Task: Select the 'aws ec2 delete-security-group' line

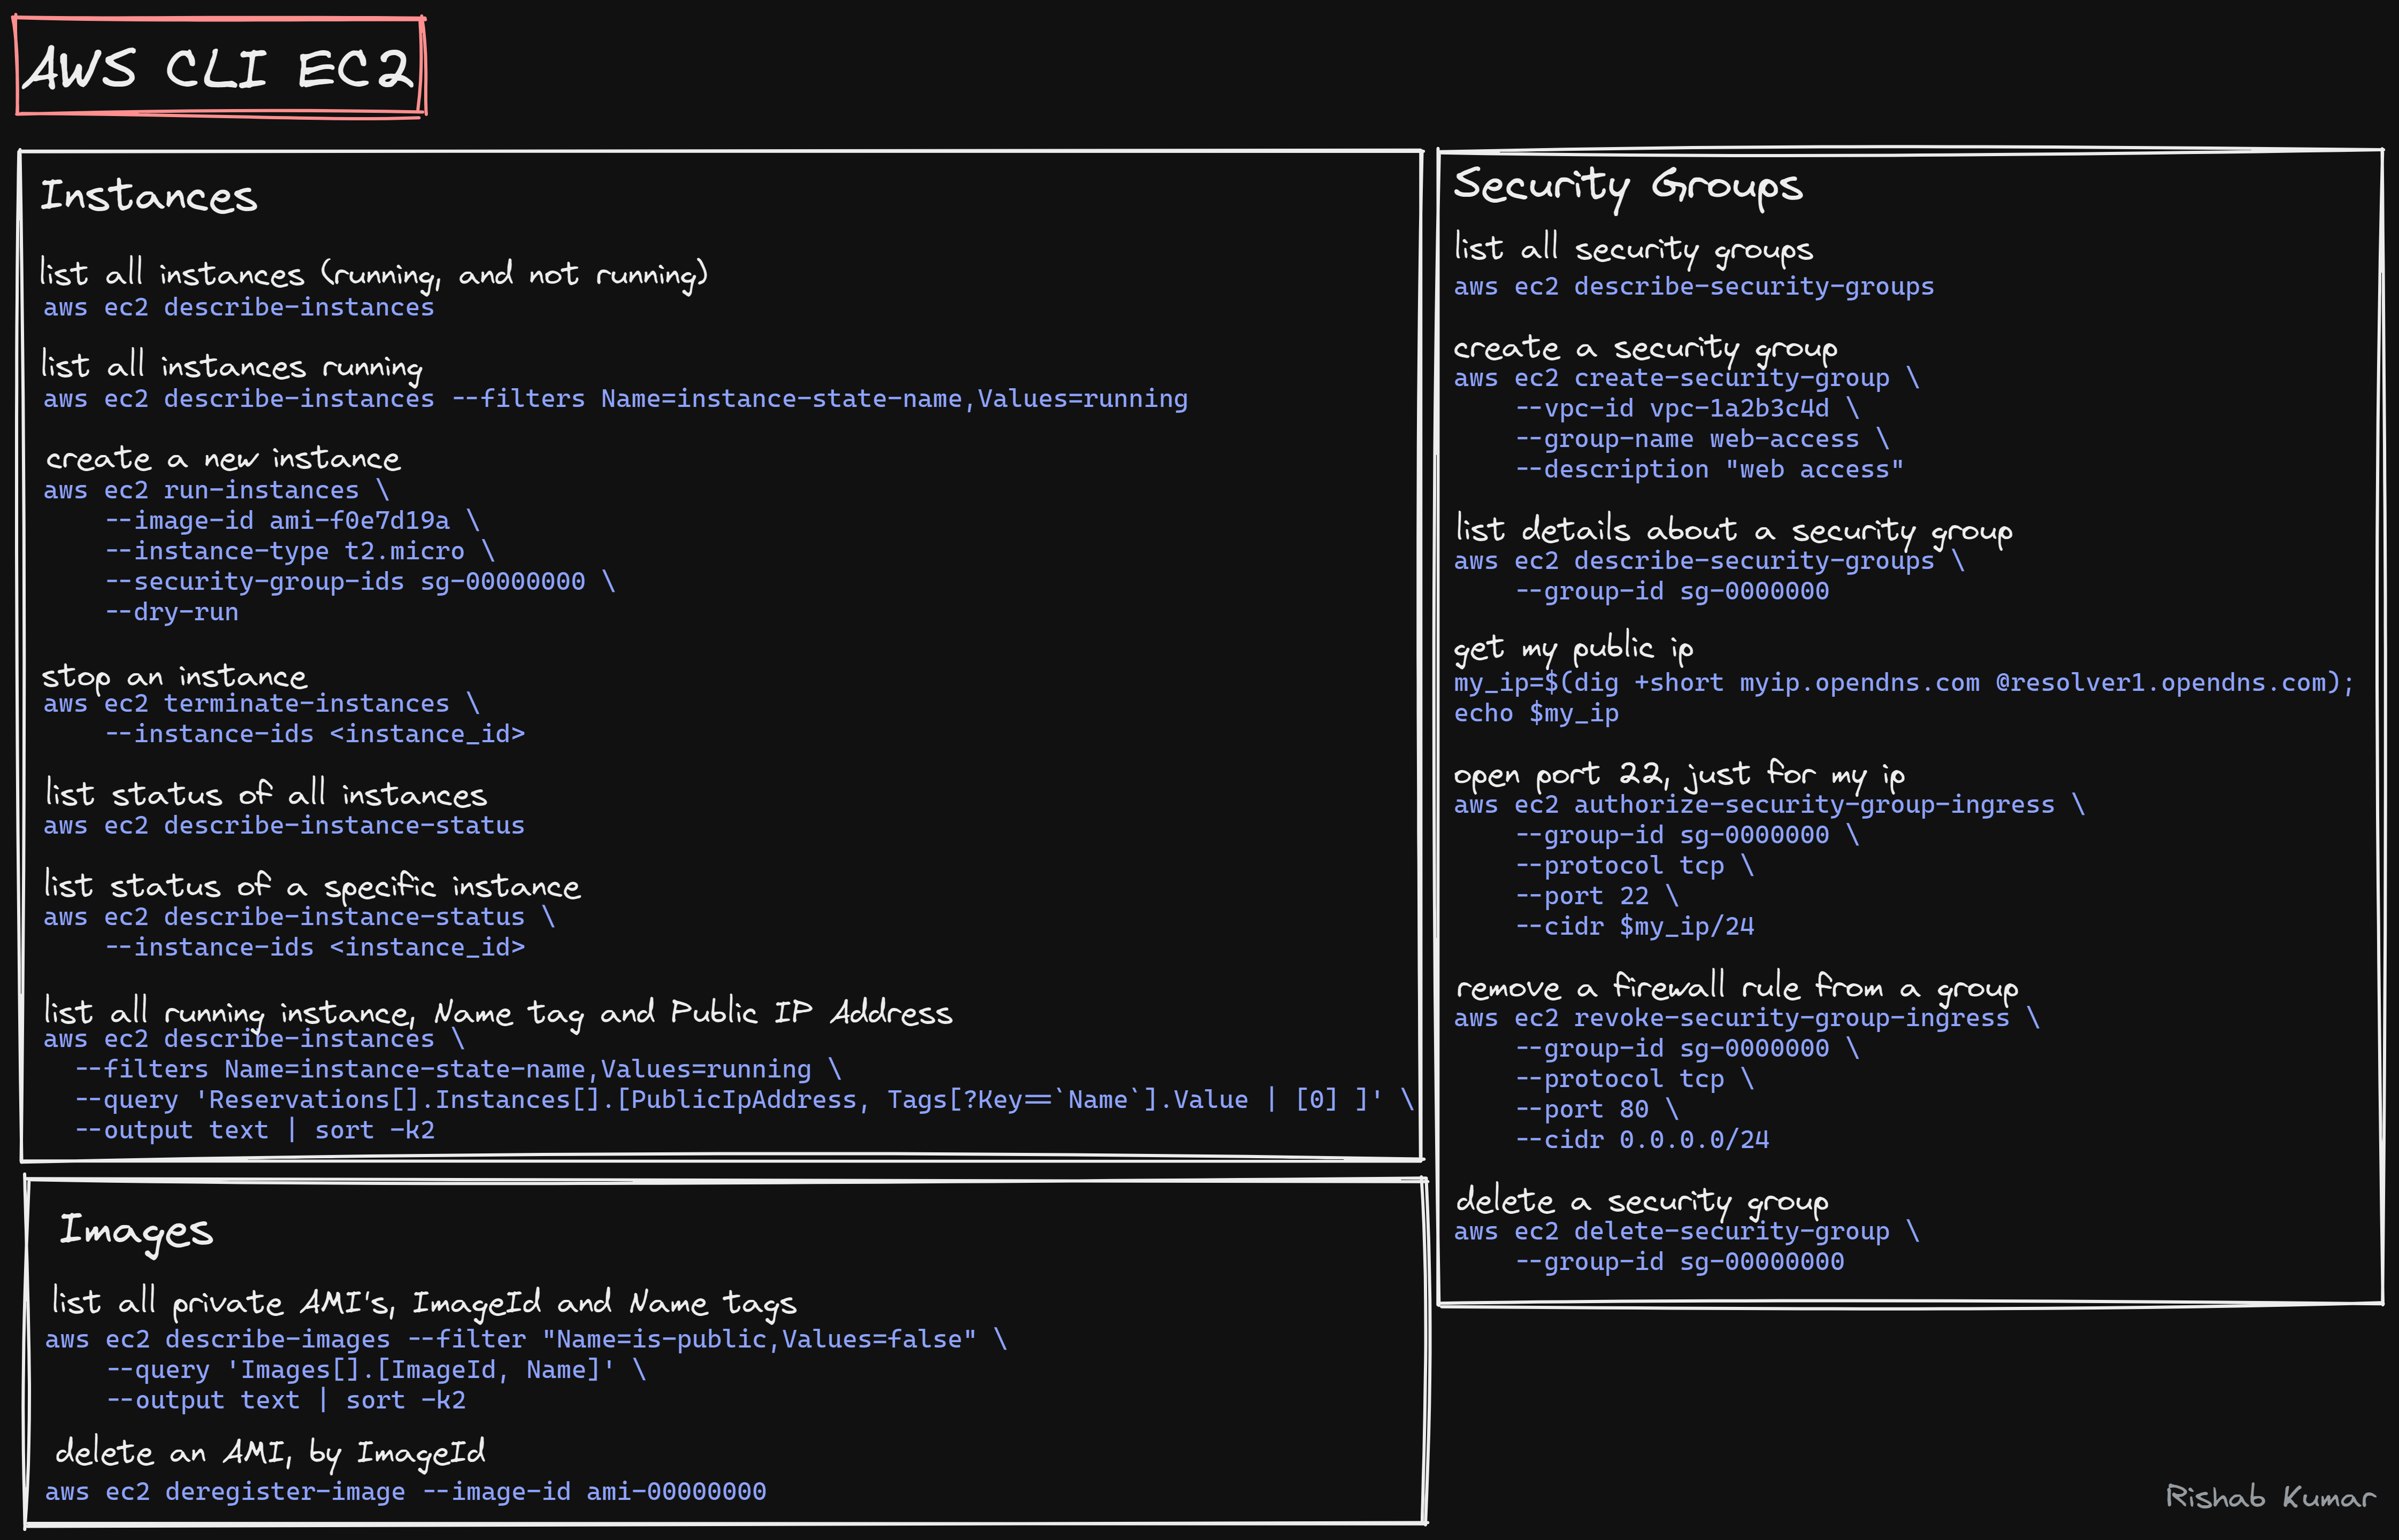Action: [1686, 1232]
